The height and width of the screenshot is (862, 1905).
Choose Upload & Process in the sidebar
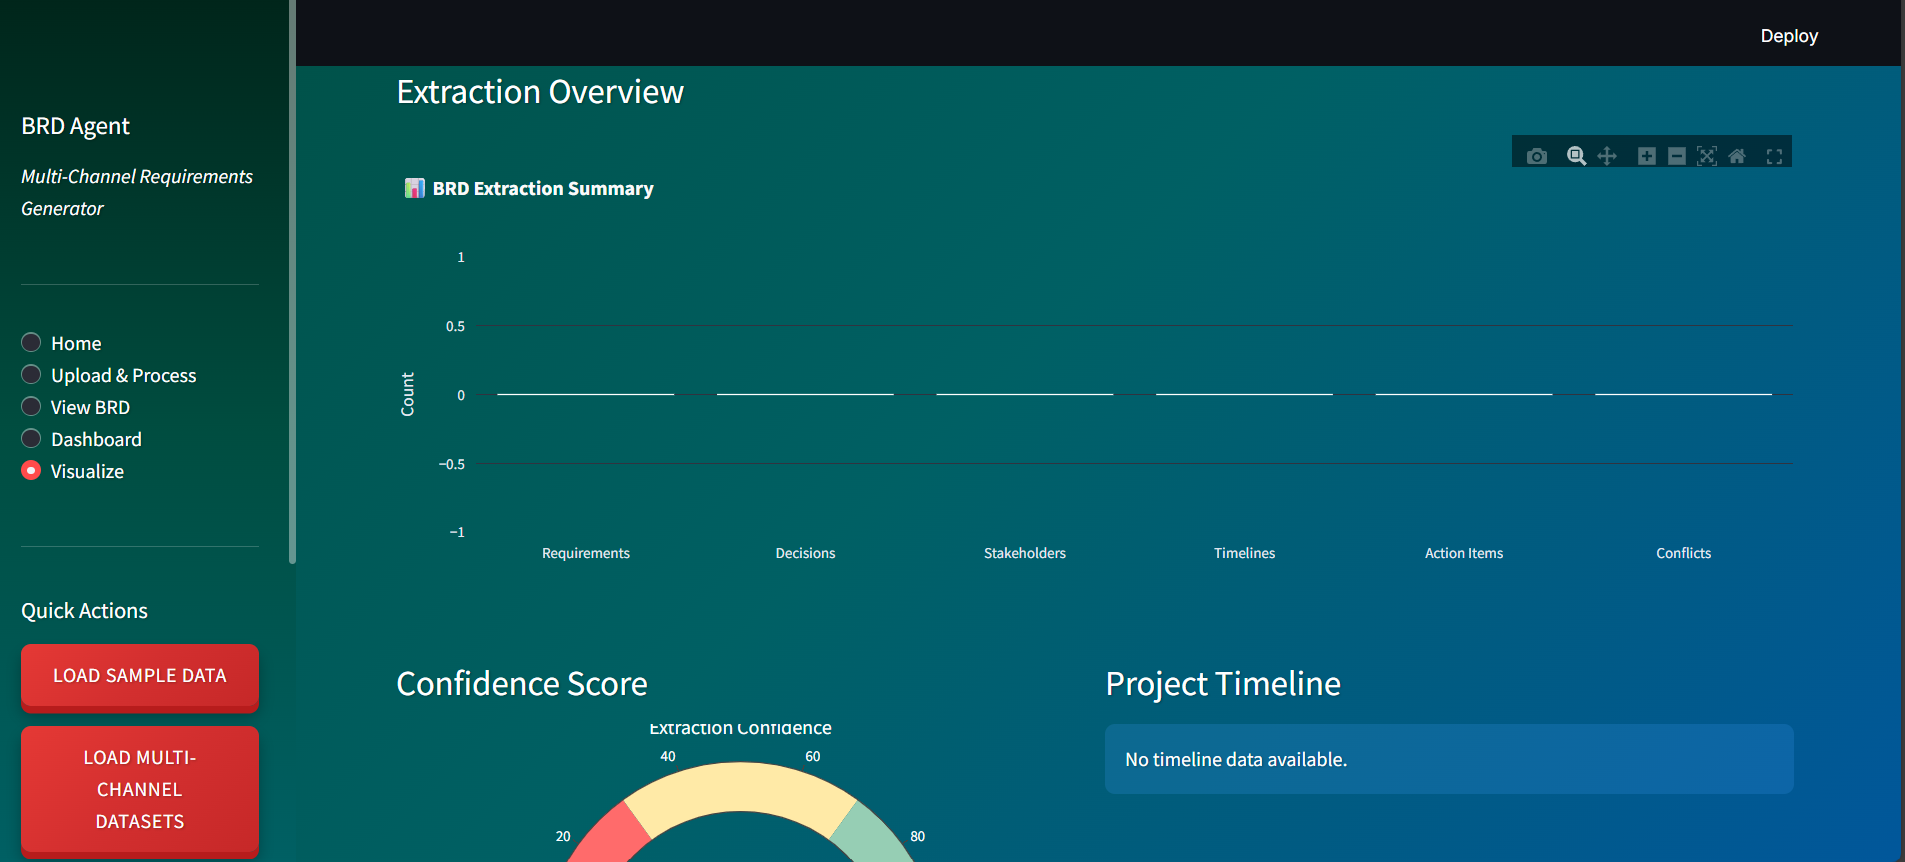(32, 375)
